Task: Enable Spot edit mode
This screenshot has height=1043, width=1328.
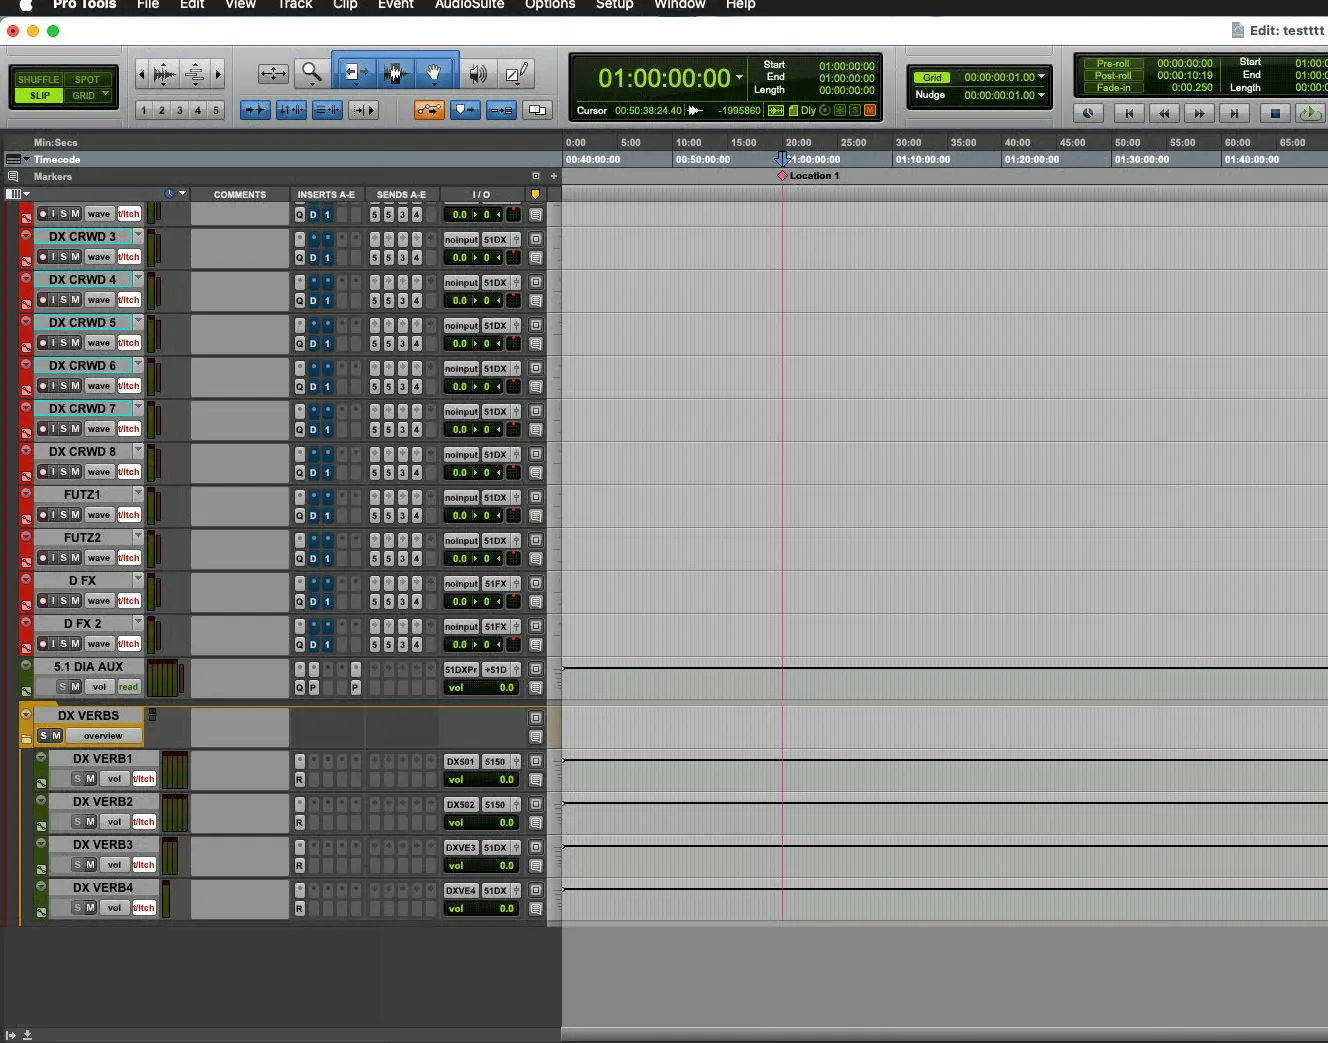Action: click(88, 79)
